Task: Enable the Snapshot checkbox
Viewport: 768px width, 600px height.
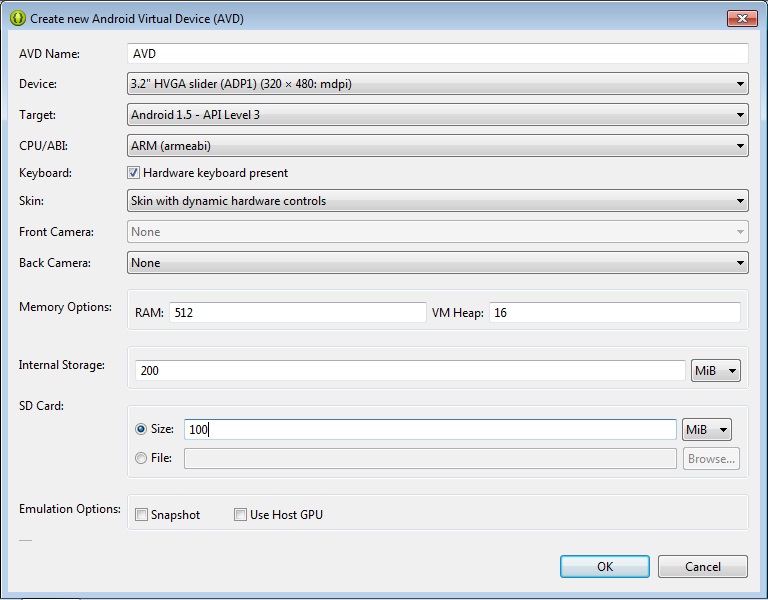Action: pyautogui.click(x=141, y=515)
